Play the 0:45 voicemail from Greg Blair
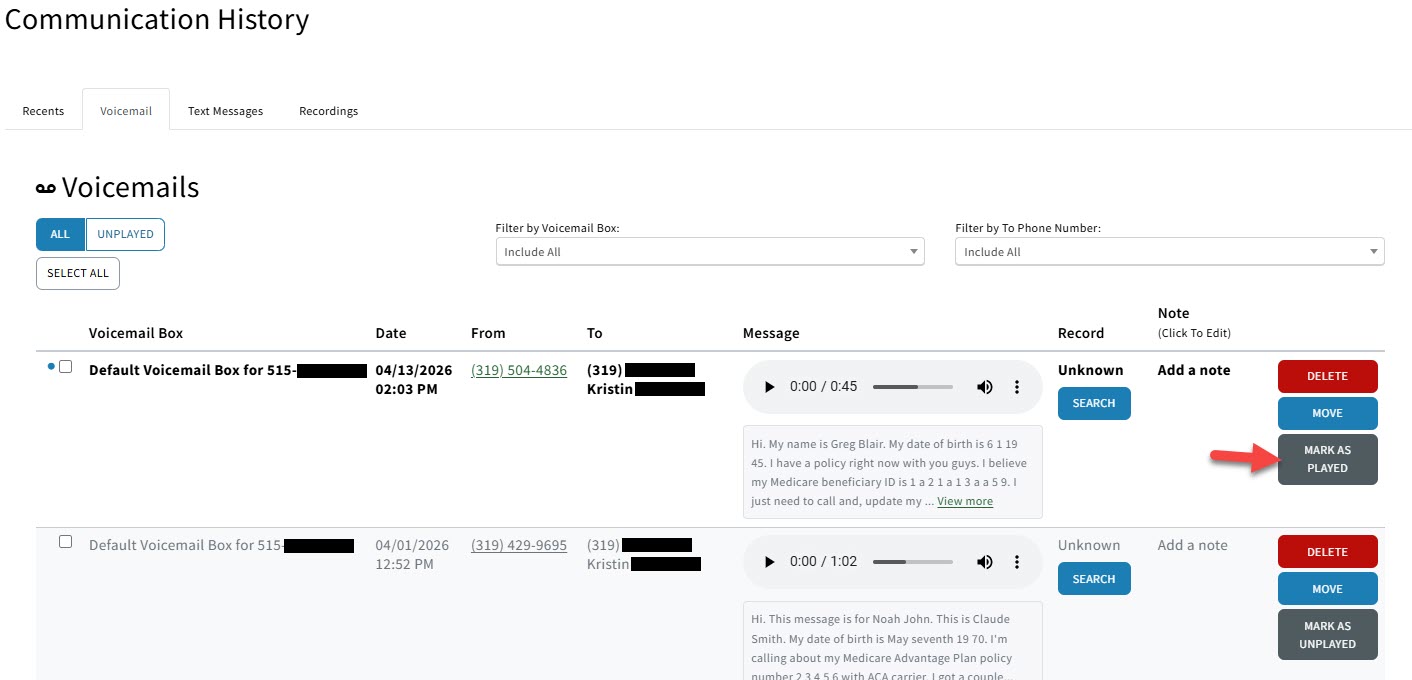 [769, 387]
